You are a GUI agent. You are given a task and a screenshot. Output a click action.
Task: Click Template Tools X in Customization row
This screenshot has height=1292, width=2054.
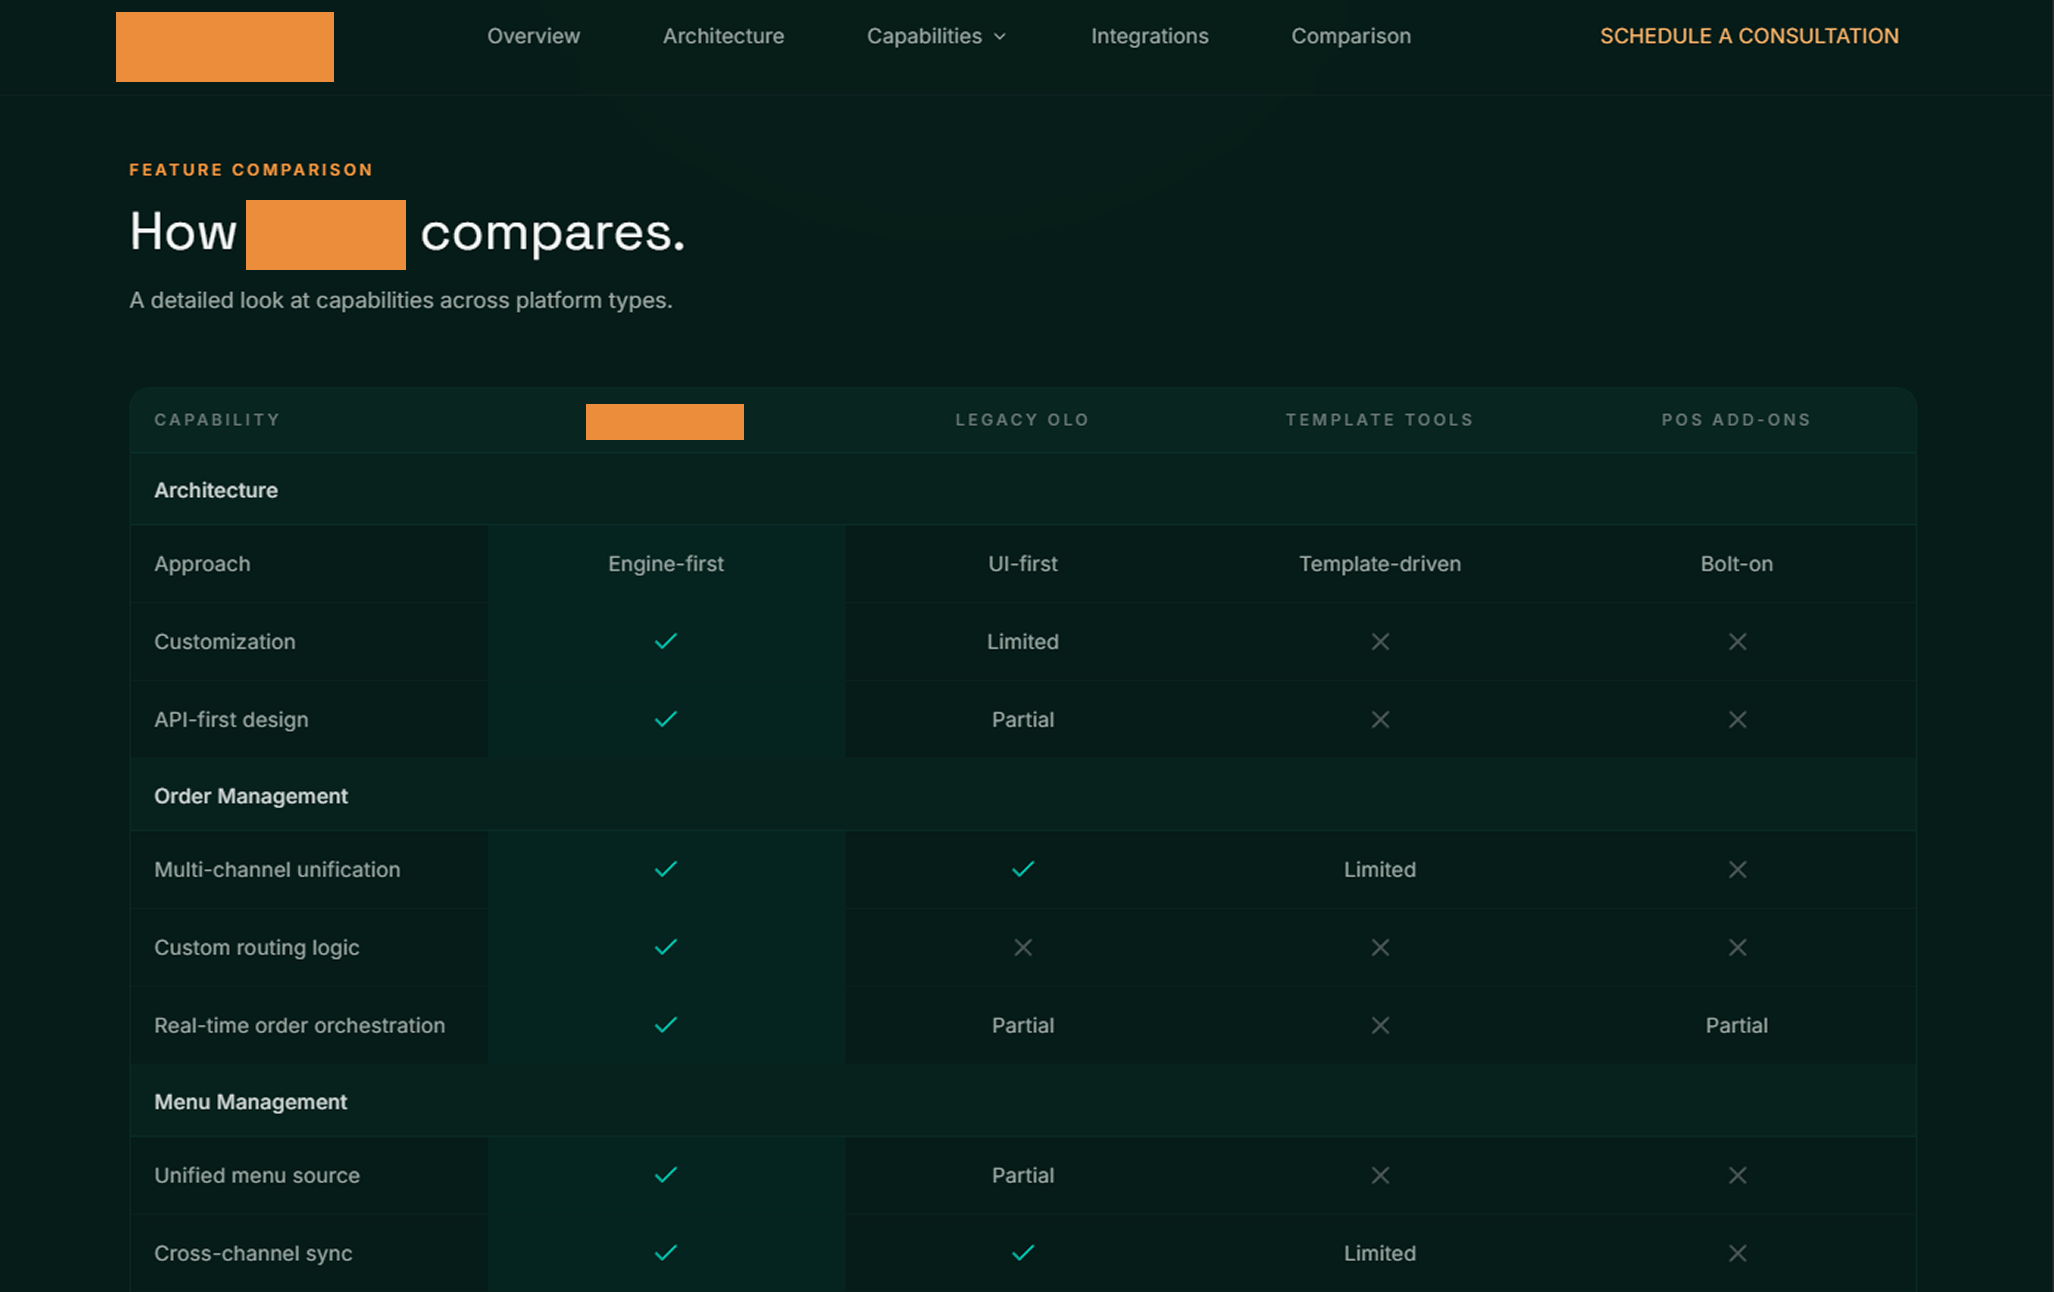[x=1380, y=641]
